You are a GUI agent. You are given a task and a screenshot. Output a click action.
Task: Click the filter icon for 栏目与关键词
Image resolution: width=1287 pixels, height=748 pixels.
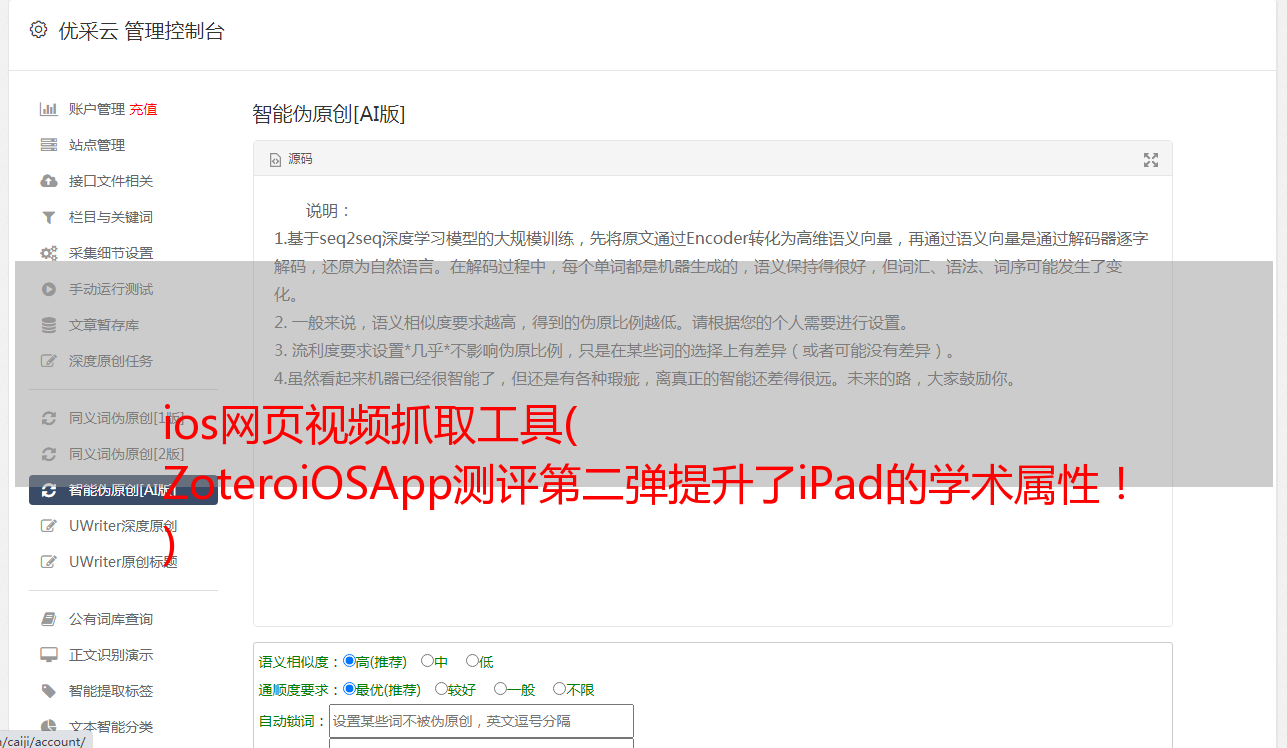click(48, 217)
